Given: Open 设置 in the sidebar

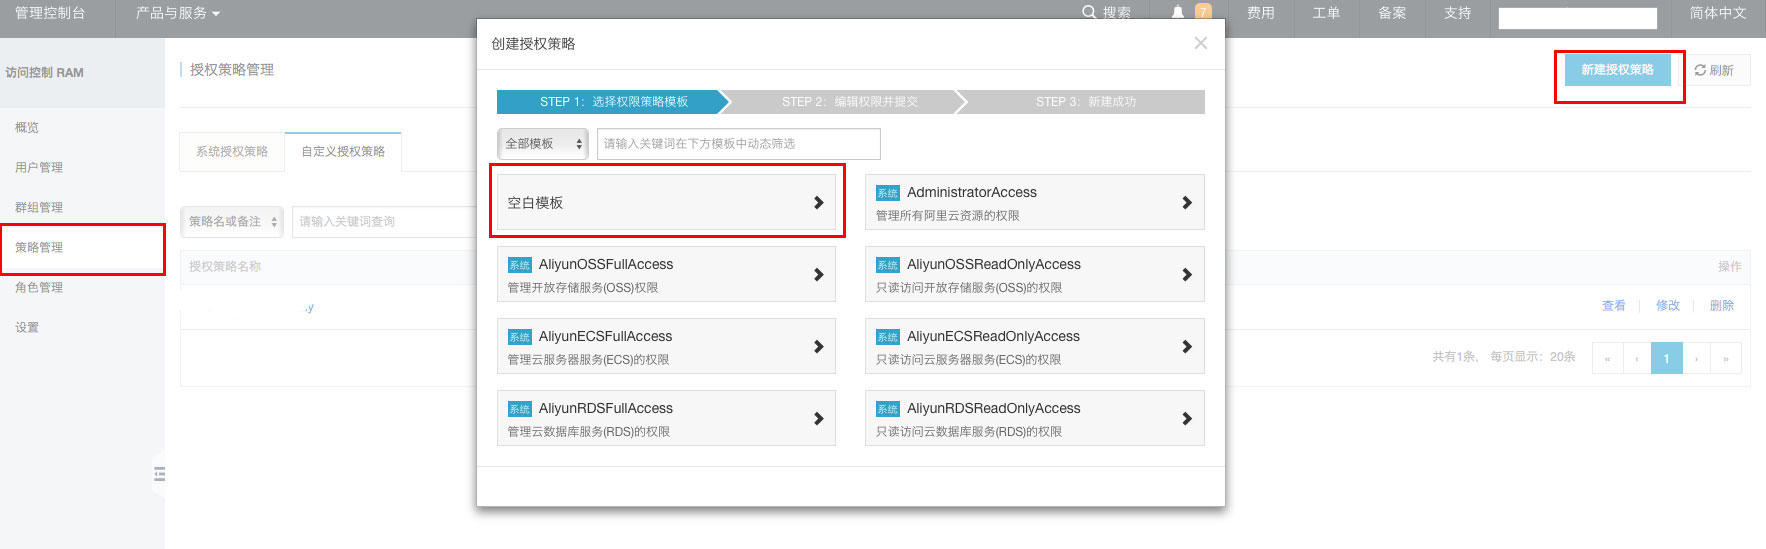Looking at the screenshot, I should coord(27,328).
